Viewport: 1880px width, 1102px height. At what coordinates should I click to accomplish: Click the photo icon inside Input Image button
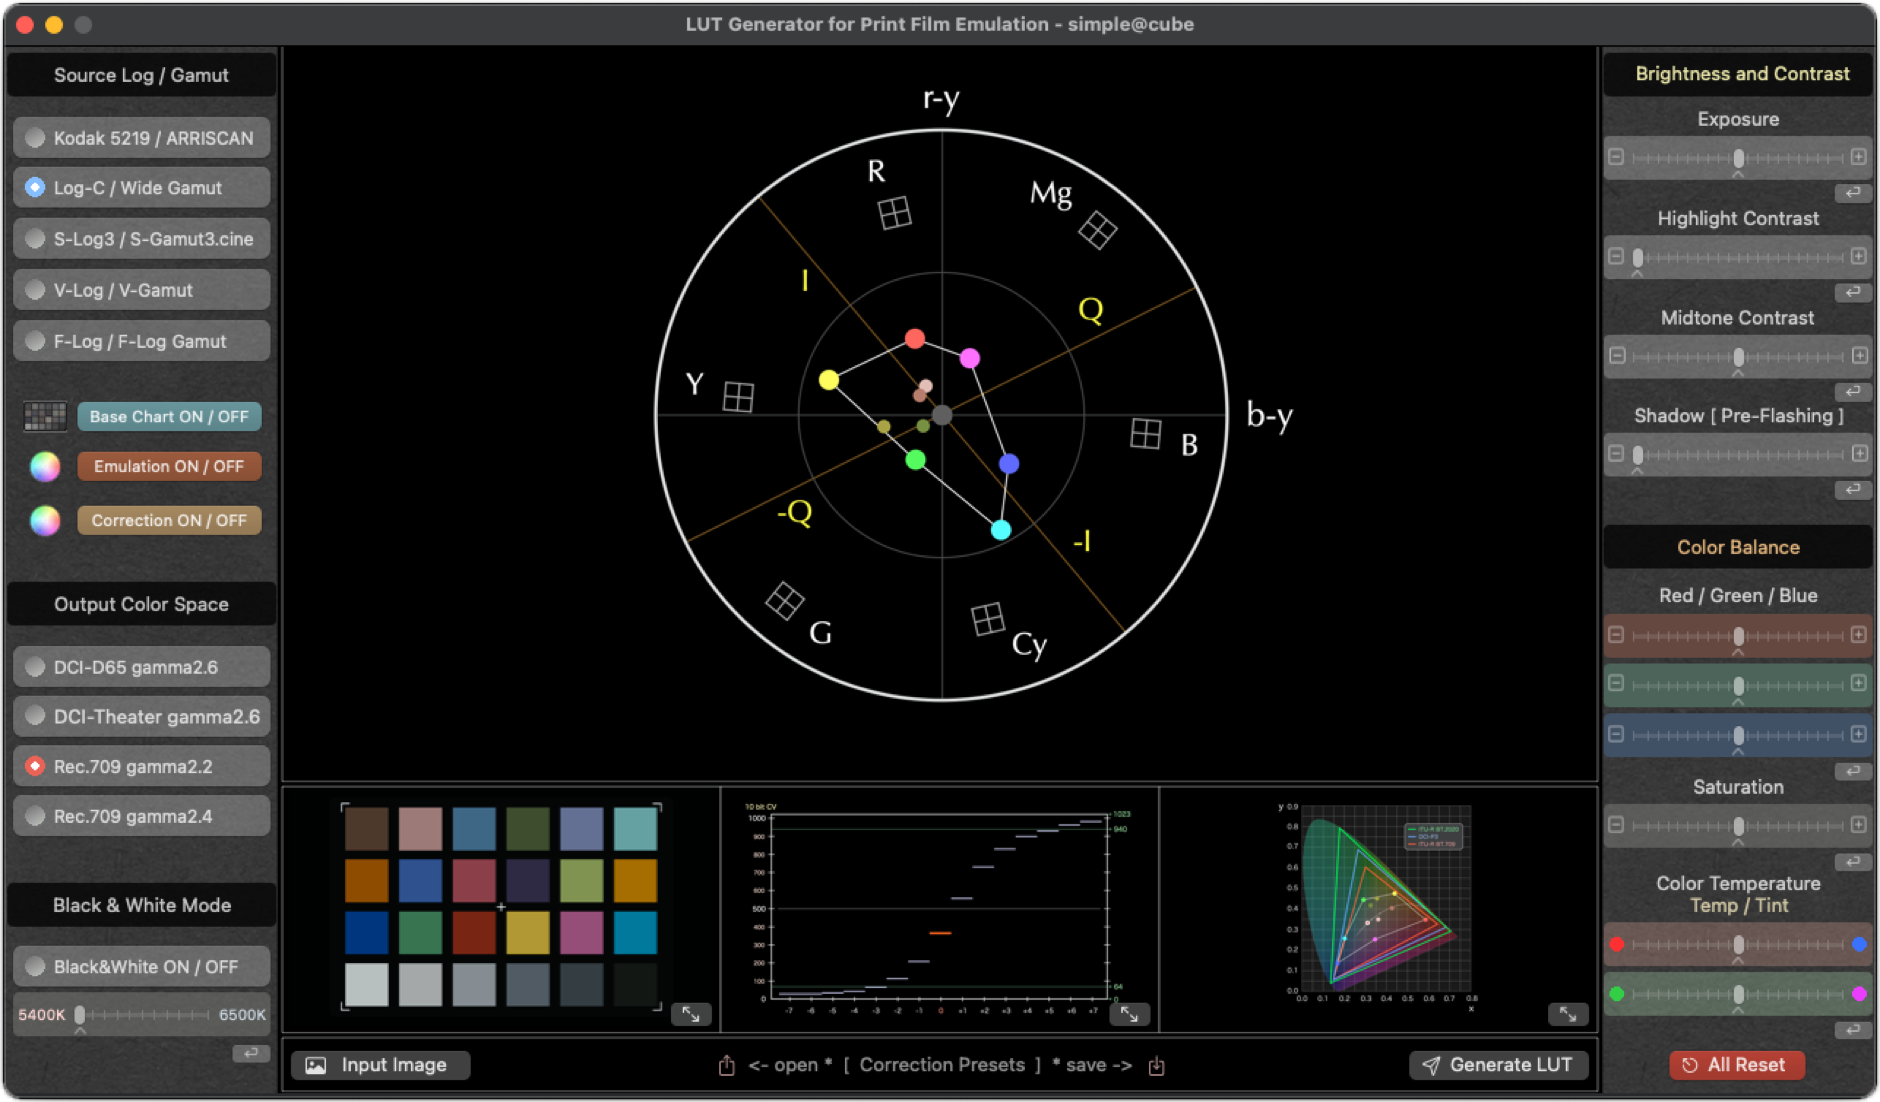tap(316, 1064)
